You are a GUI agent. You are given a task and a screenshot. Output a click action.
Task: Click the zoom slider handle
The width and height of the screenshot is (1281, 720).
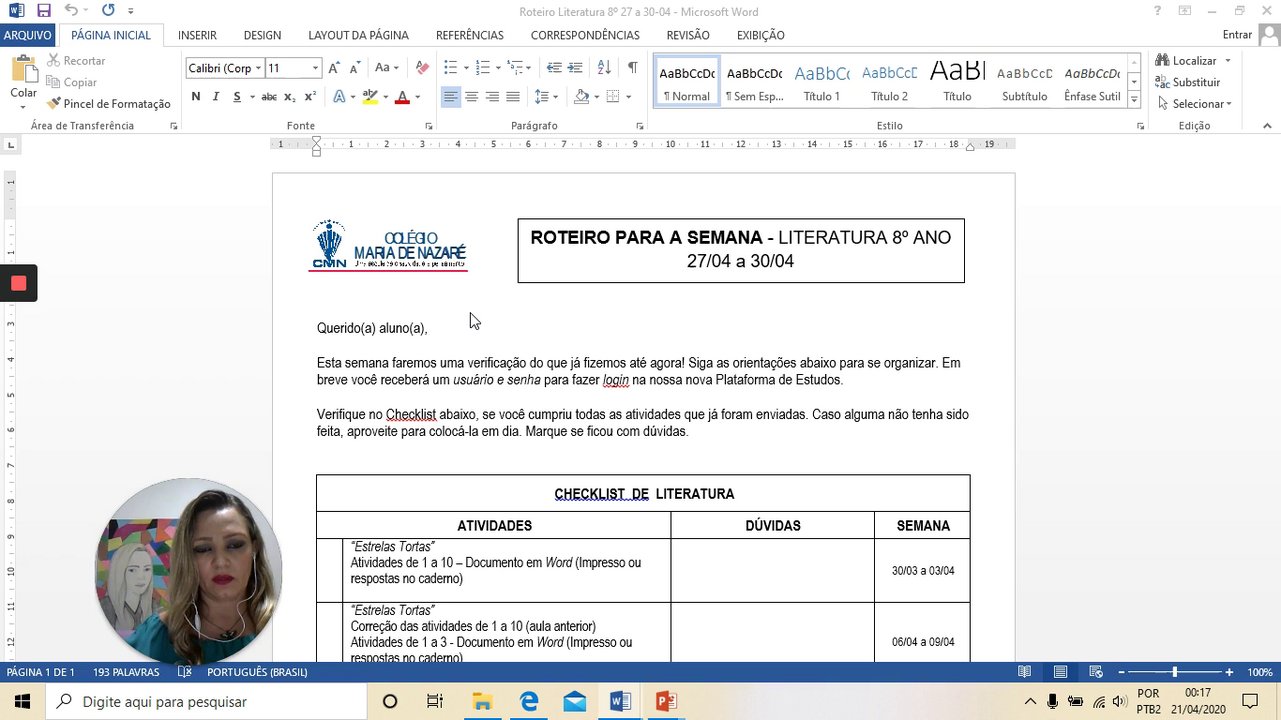coord(1174,672)
